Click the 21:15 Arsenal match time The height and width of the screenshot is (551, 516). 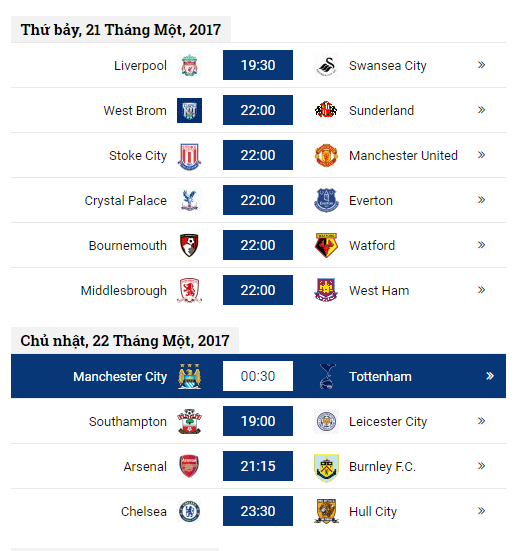[x=258, y=466]
